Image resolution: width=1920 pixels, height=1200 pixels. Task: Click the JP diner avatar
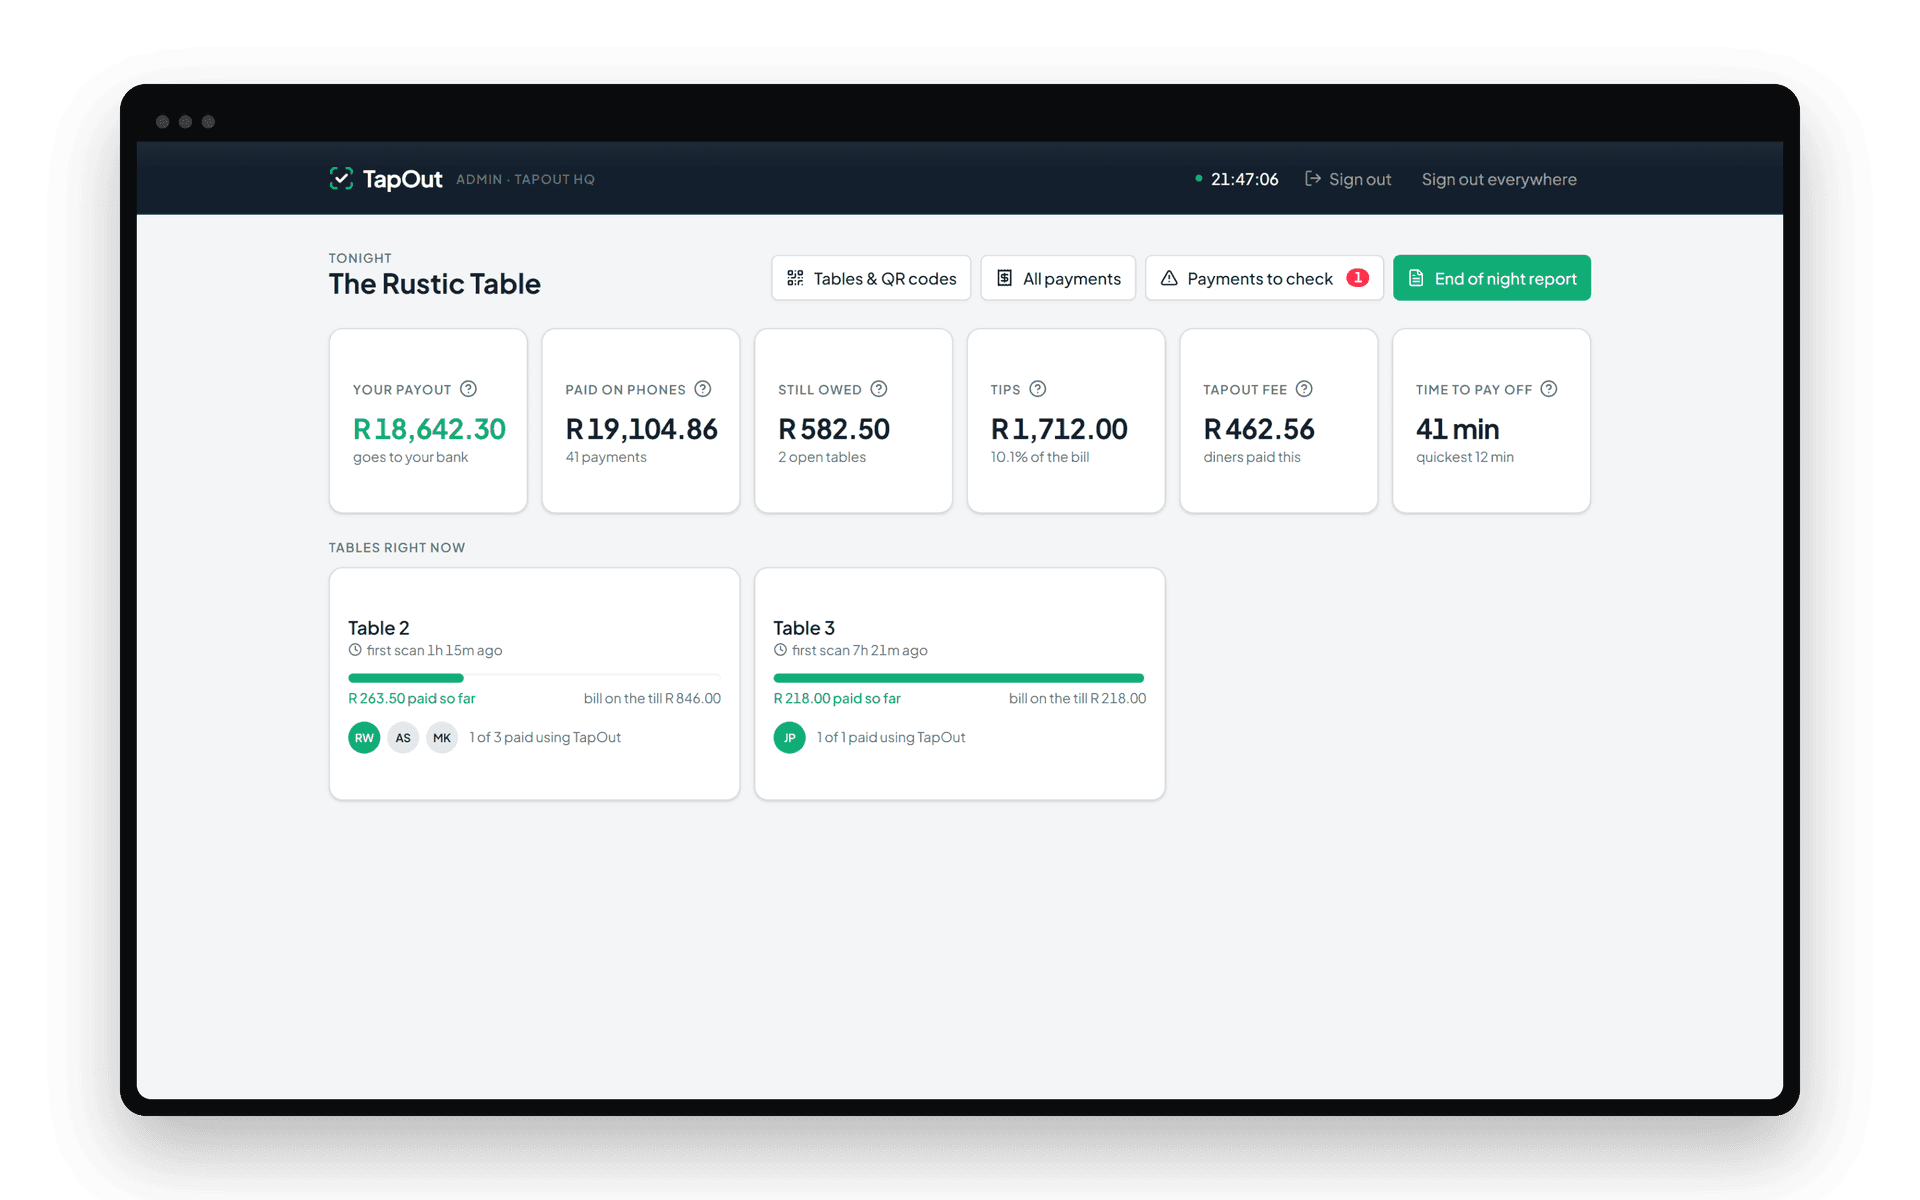(789, 738)
